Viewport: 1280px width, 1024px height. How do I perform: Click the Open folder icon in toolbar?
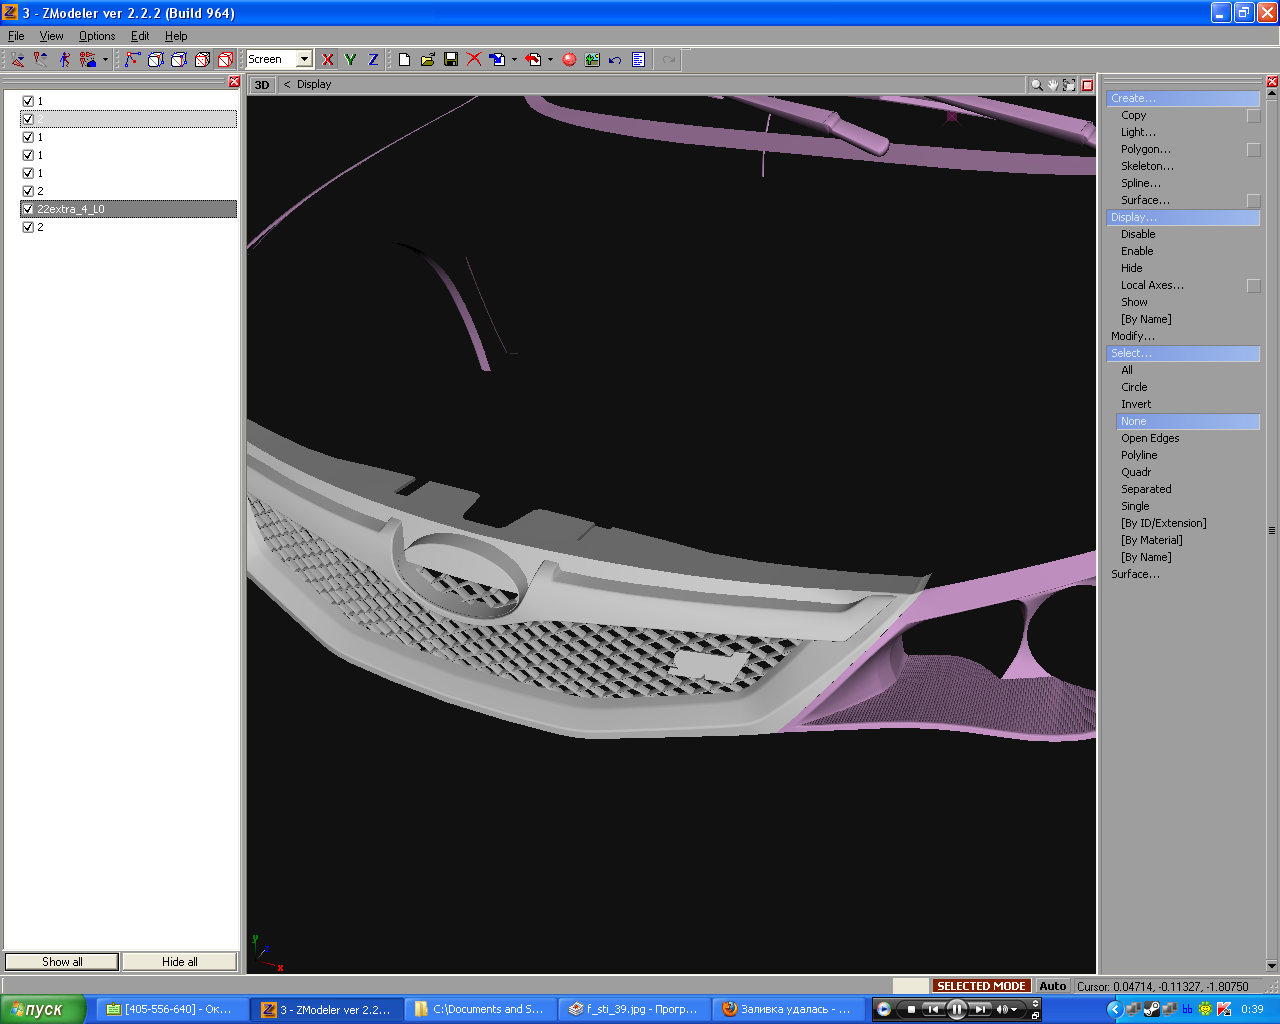click(x=427, y=60)
